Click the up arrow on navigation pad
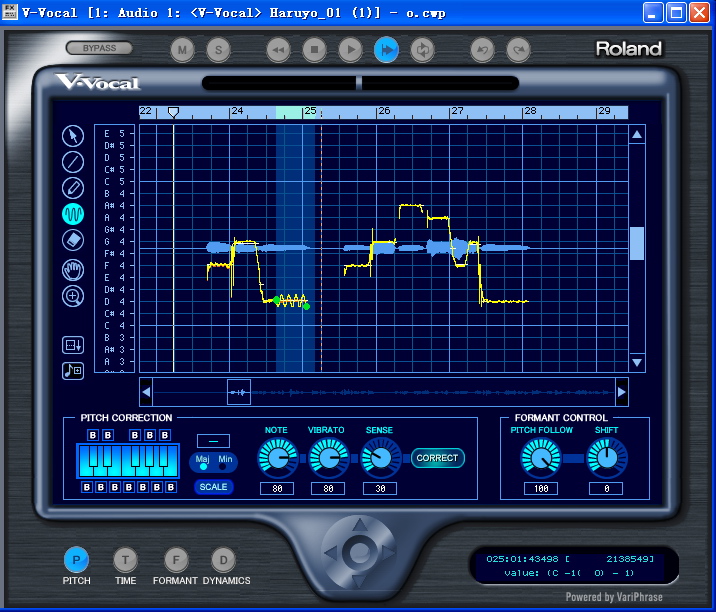This screenshot has height=612, width=716. click(360, 525)
